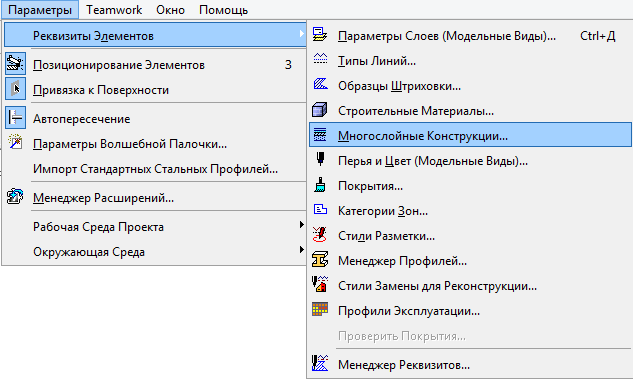Open Параметры Слоев (Модельные Виды)
Viewport: 636px width, 383px height.
pyautogui.click(x=470, y=36)
